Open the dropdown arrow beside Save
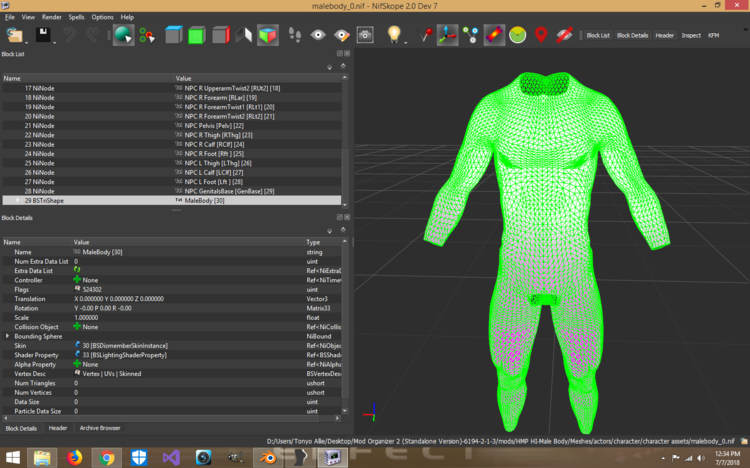 coord(55,43)
